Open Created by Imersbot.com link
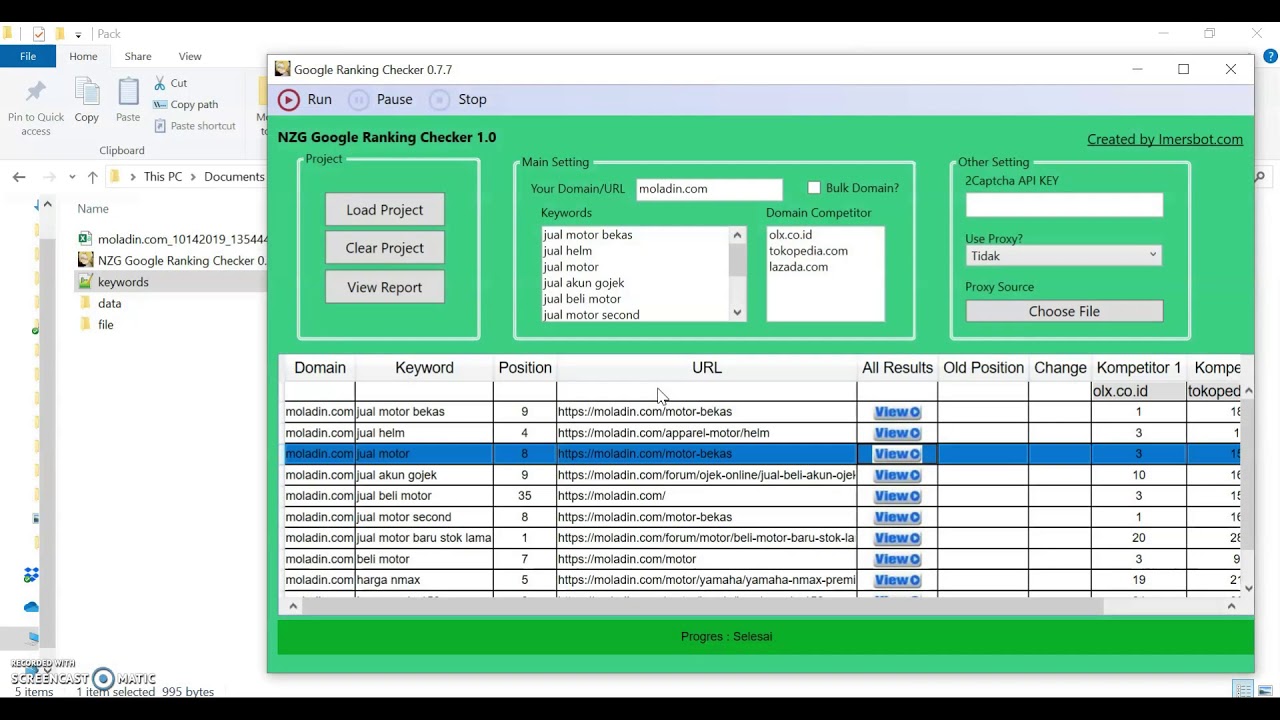Image resolution: width=1280 pixels, height=720 pixels. [x=1165, y=139]
